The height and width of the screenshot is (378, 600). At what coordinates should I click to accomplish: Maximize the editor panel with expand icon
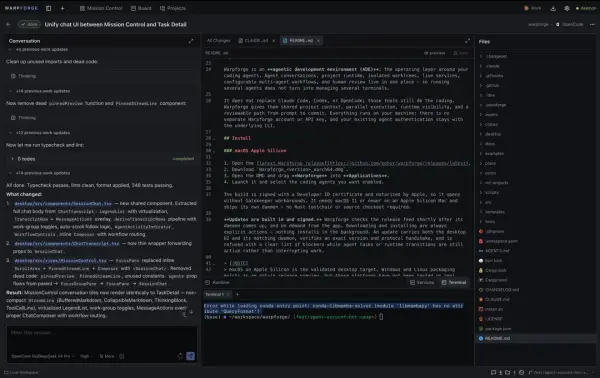[x=467, y=41]
